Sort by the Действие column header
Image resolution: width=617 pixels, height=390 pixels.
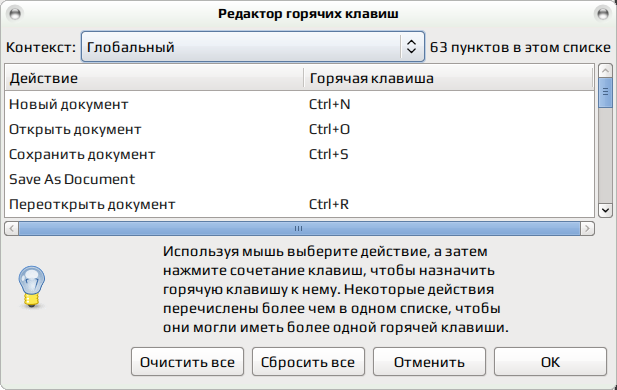154,78
